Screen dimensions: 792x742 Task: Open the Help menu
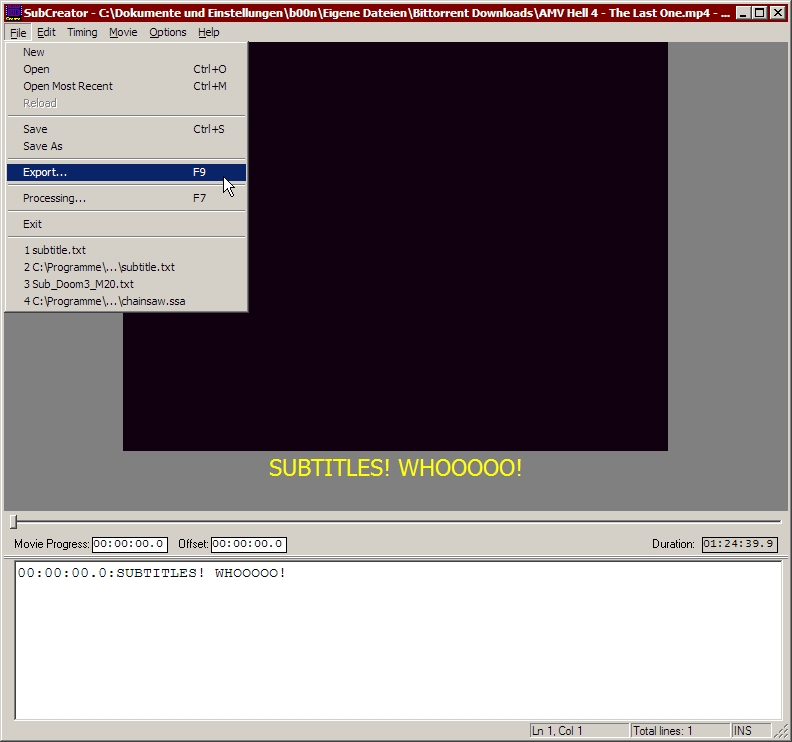(x=209, y=32)
